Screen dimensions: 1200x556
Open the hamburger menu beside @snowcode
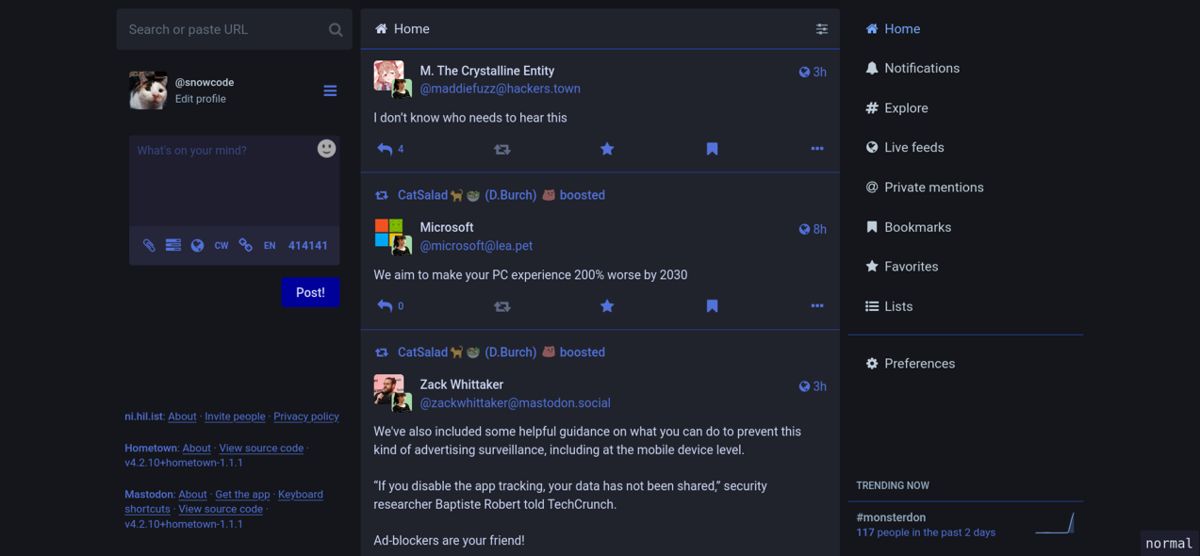330,91
